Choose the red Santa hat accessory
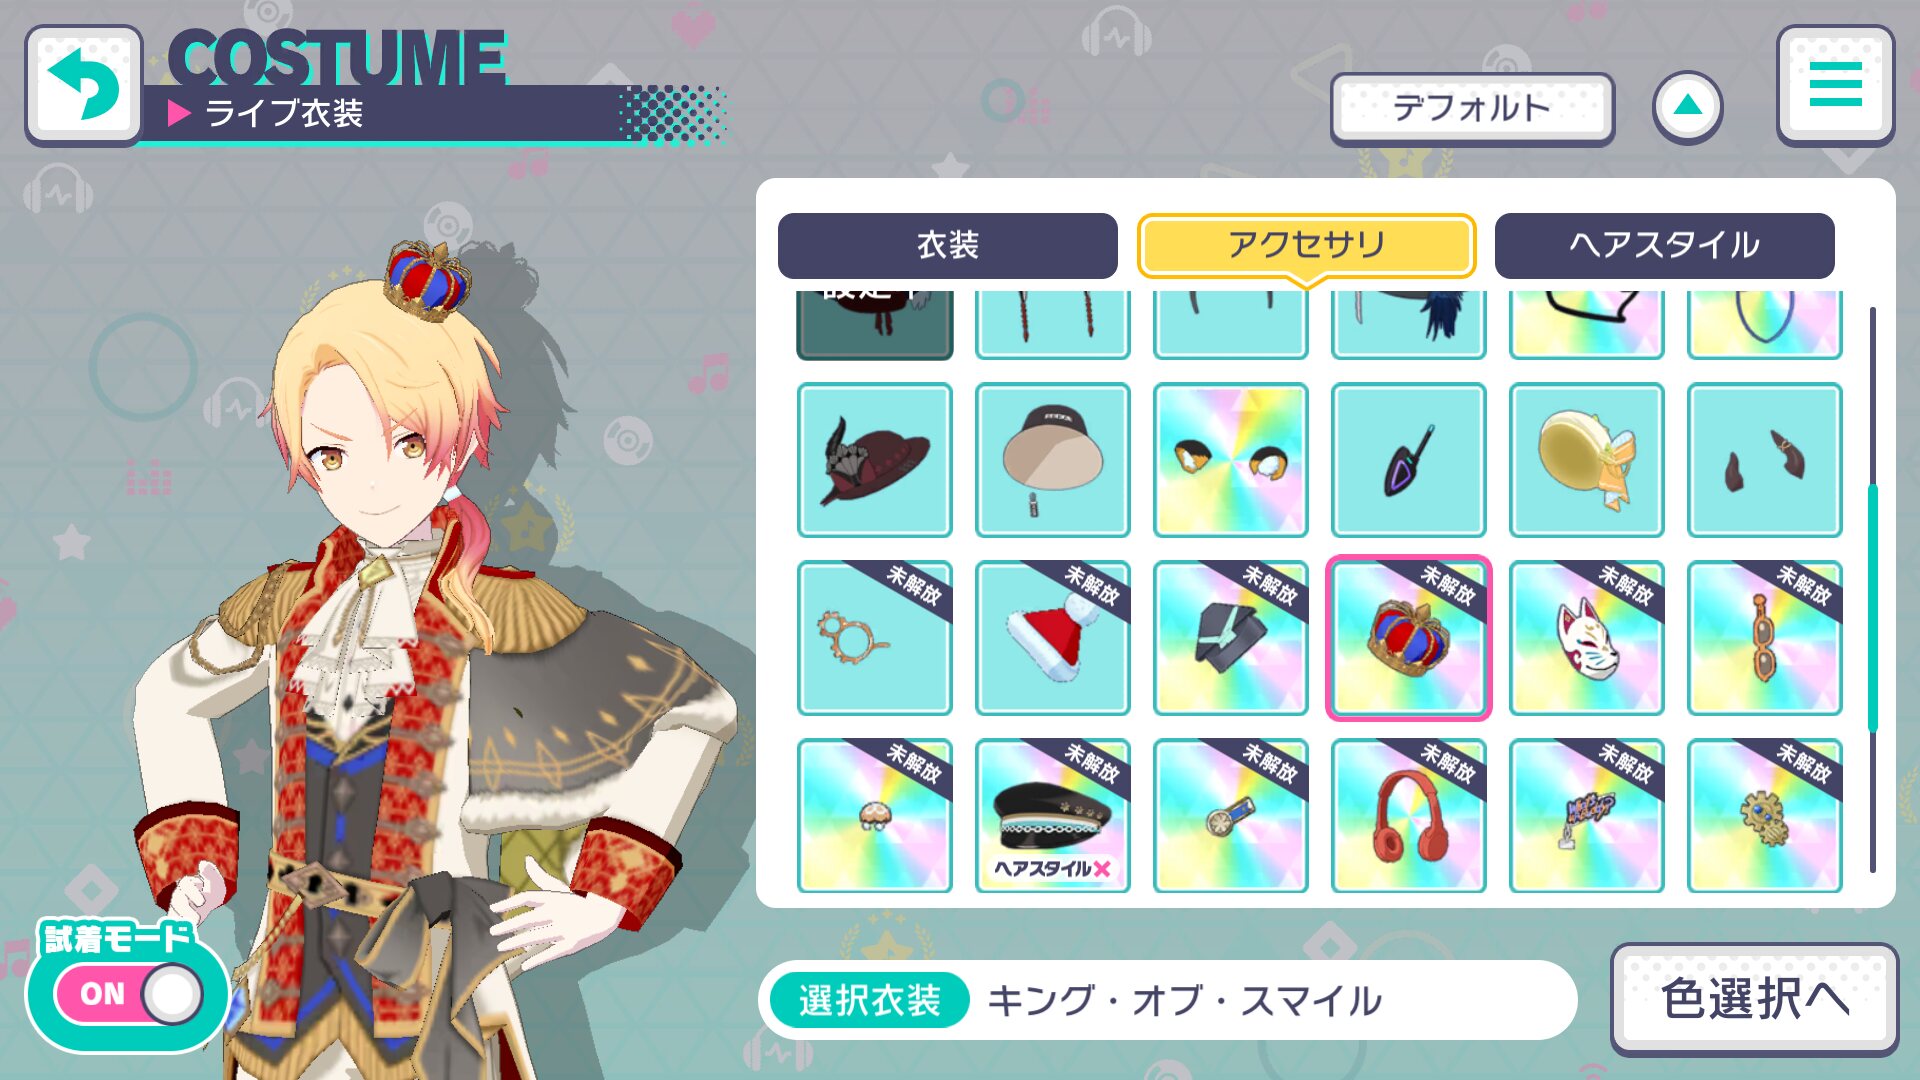This screenshot has height=1080, width=1920. tap(1052, 638)
